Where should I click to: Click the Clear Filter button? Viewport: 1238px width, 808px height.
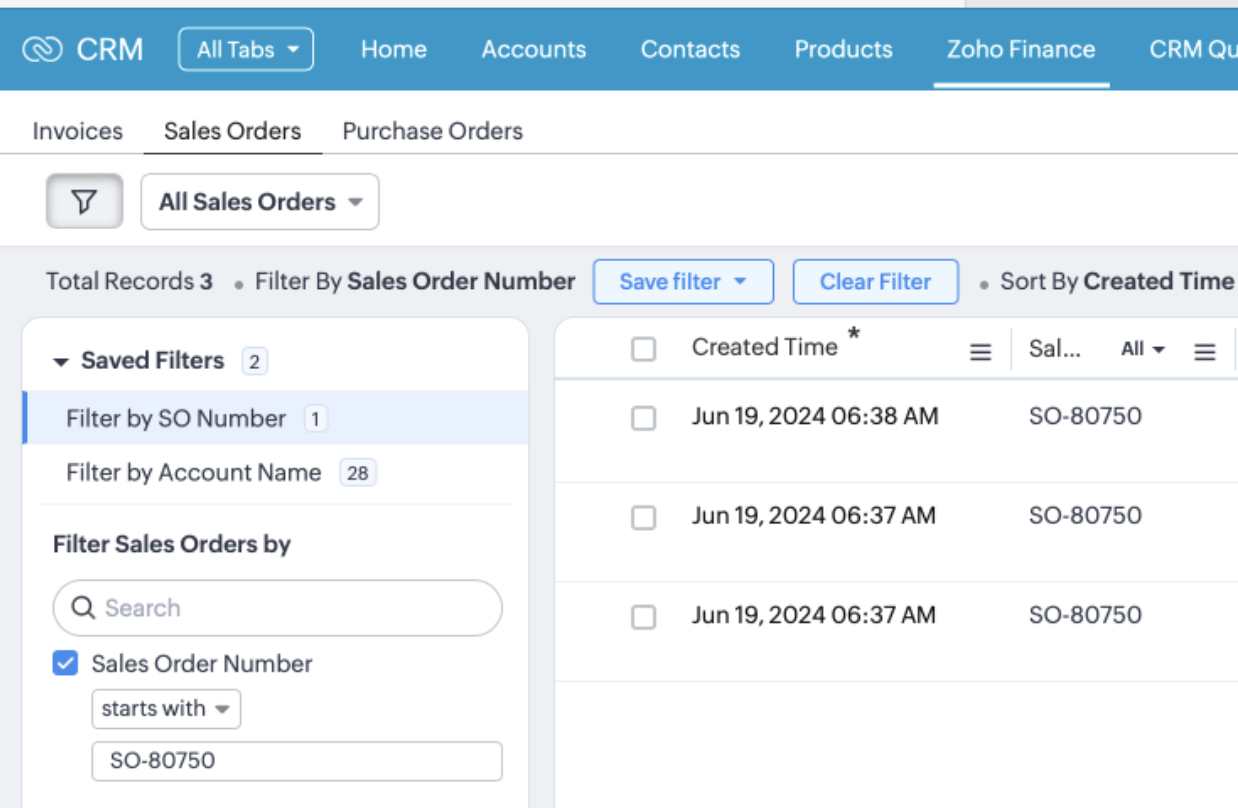[875, 282]
